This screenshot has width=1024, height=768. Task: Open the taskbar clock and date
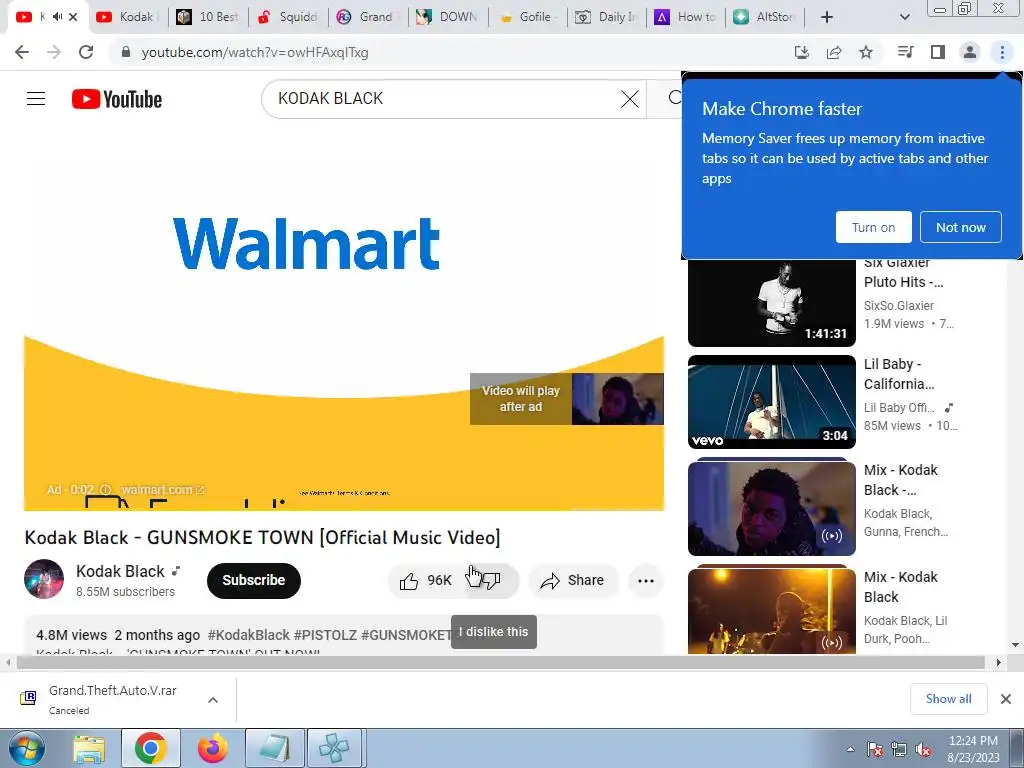point(973,749)
